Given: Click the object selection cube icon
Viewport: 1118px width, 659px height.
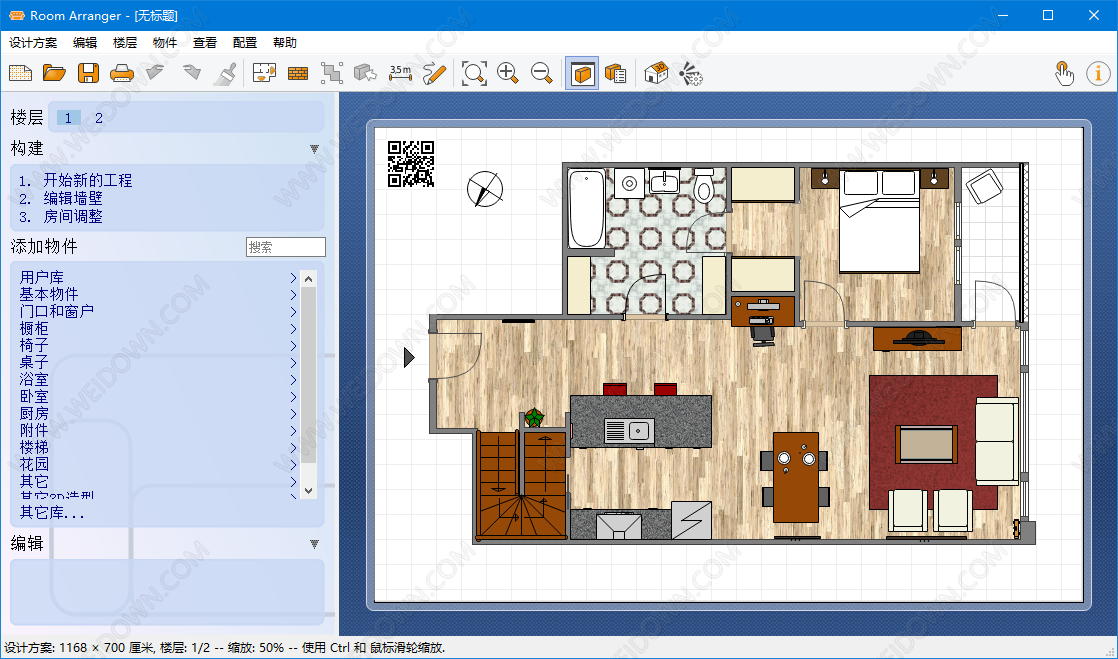Looking at the screenshot, I should coord(365,73).
